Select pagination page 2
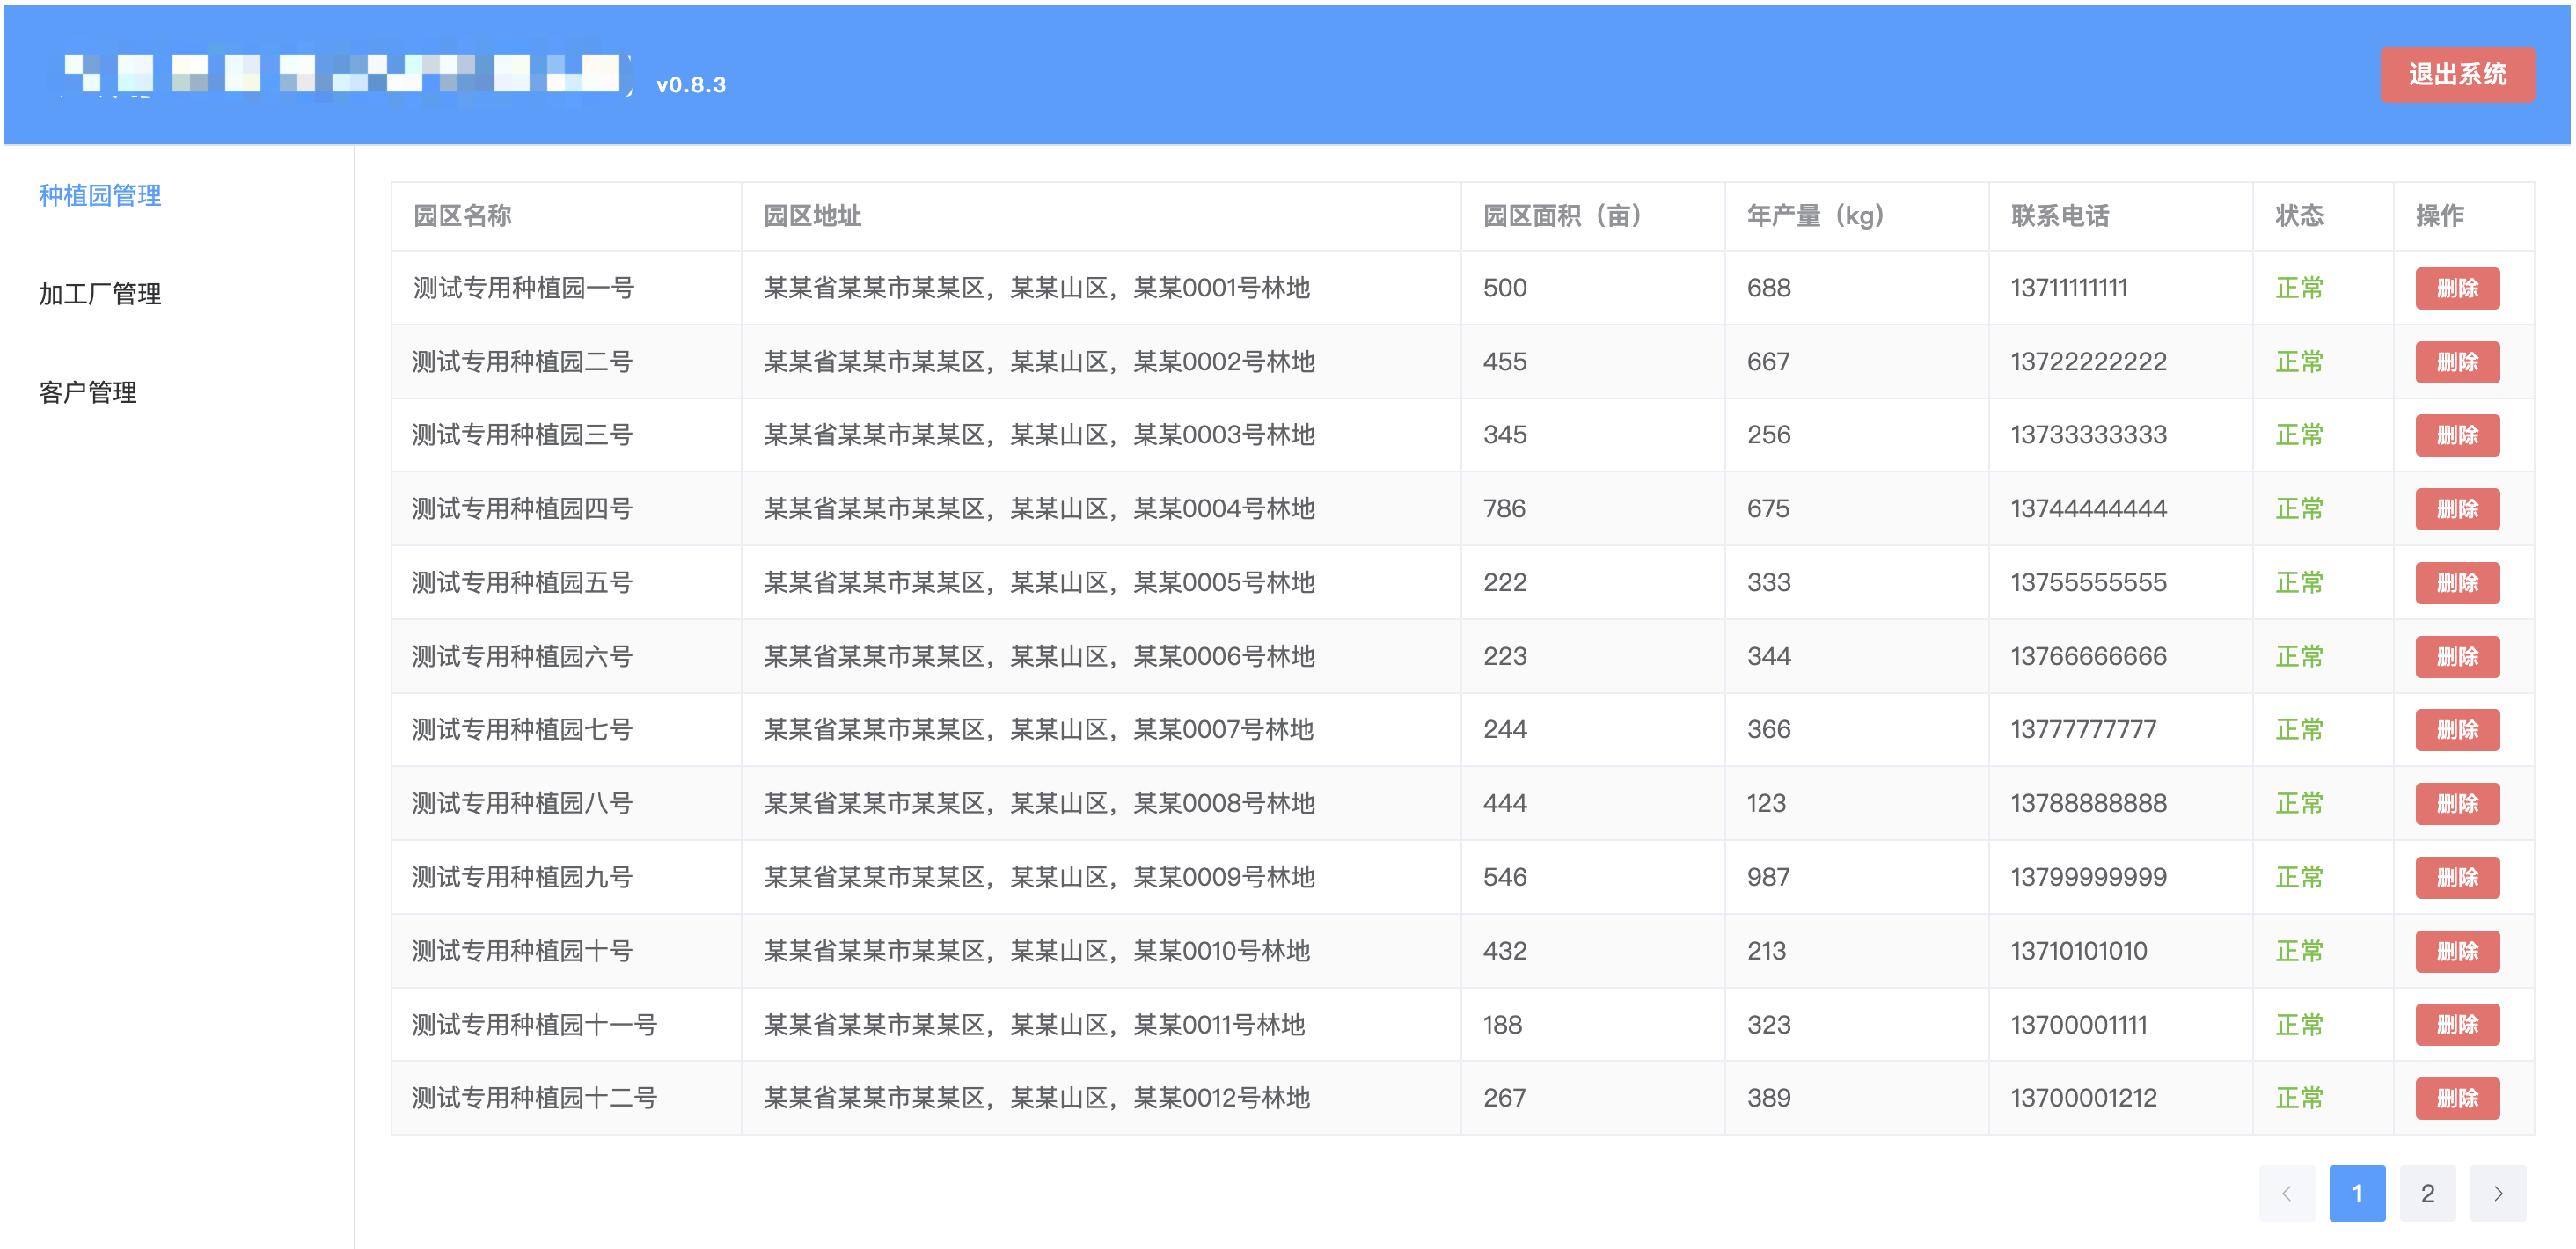The height and width of the screenshot is (1249, 2576). [2427, 1193]
